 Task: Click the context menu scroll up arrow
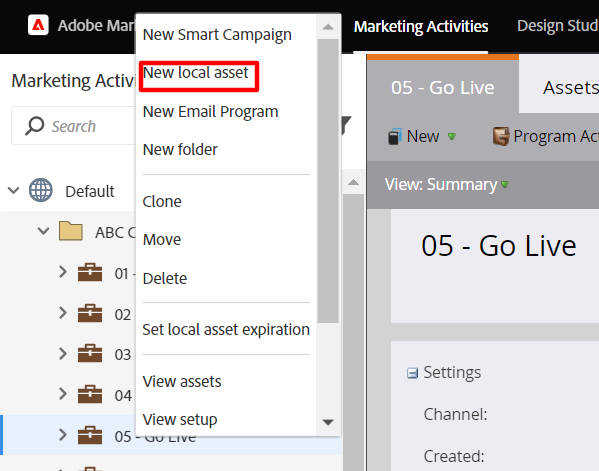tap(328, 27)
